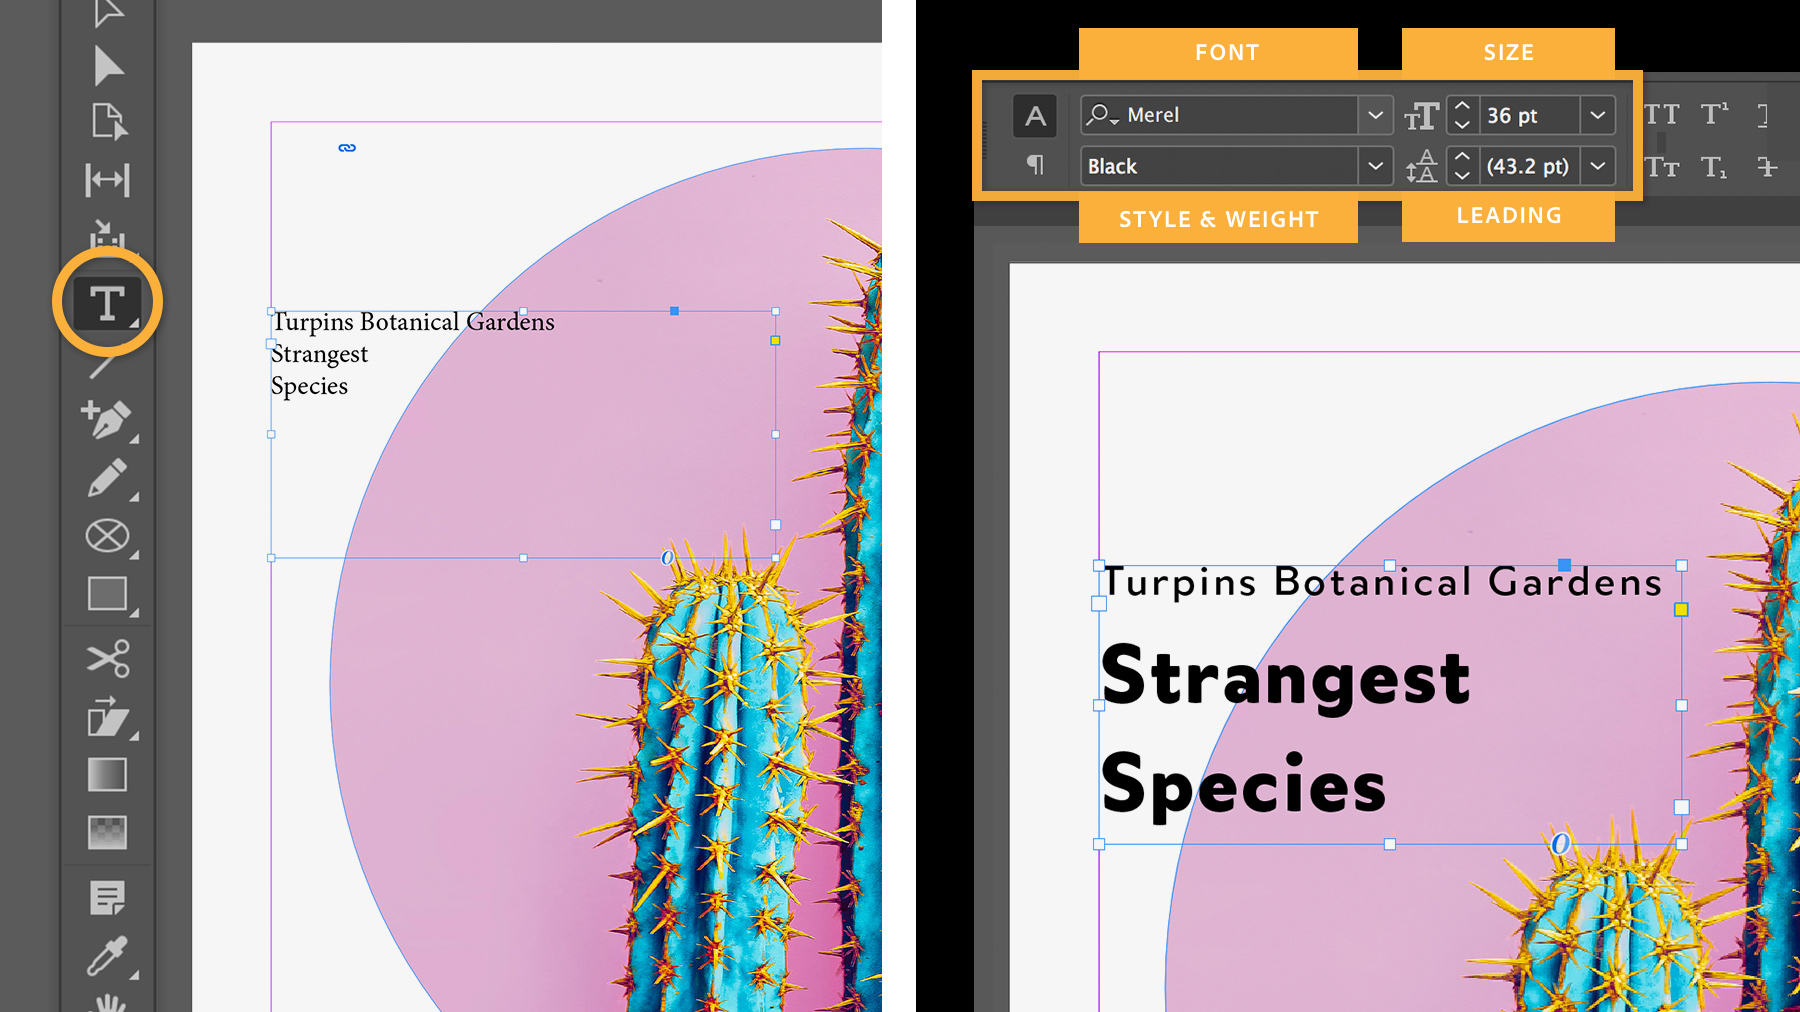Pick the Pencil tool
This screenshot has height=1012, width=1800.
(108, 480)
